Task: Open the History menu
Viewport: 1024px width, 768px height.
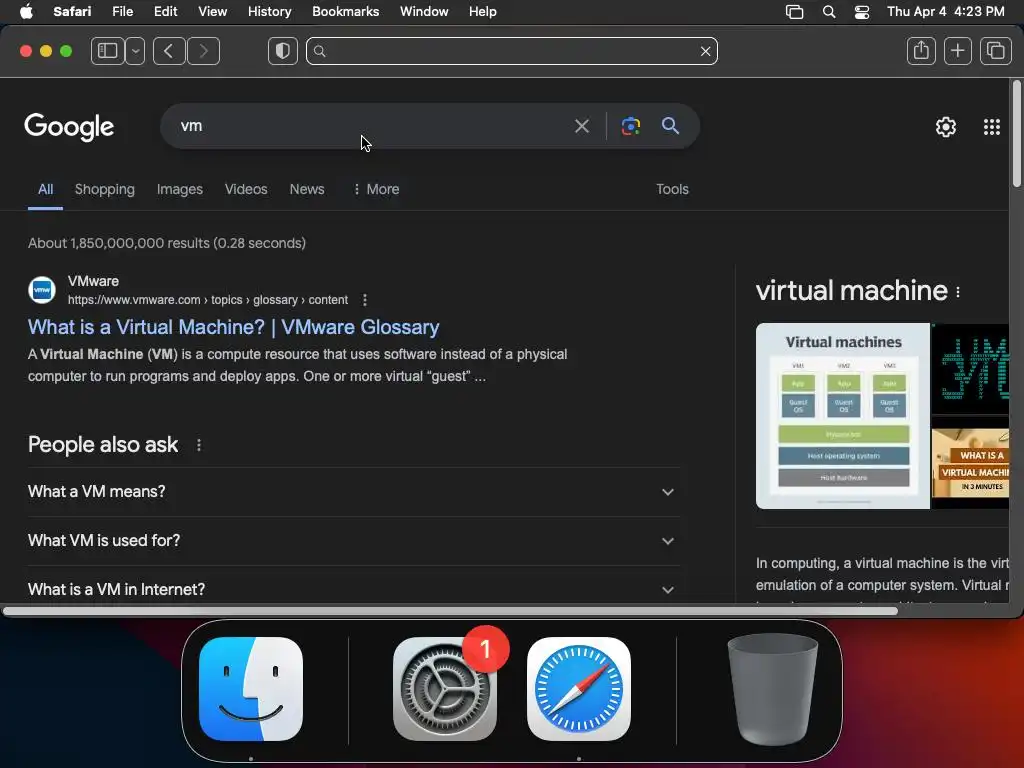Action: [269, 12]
